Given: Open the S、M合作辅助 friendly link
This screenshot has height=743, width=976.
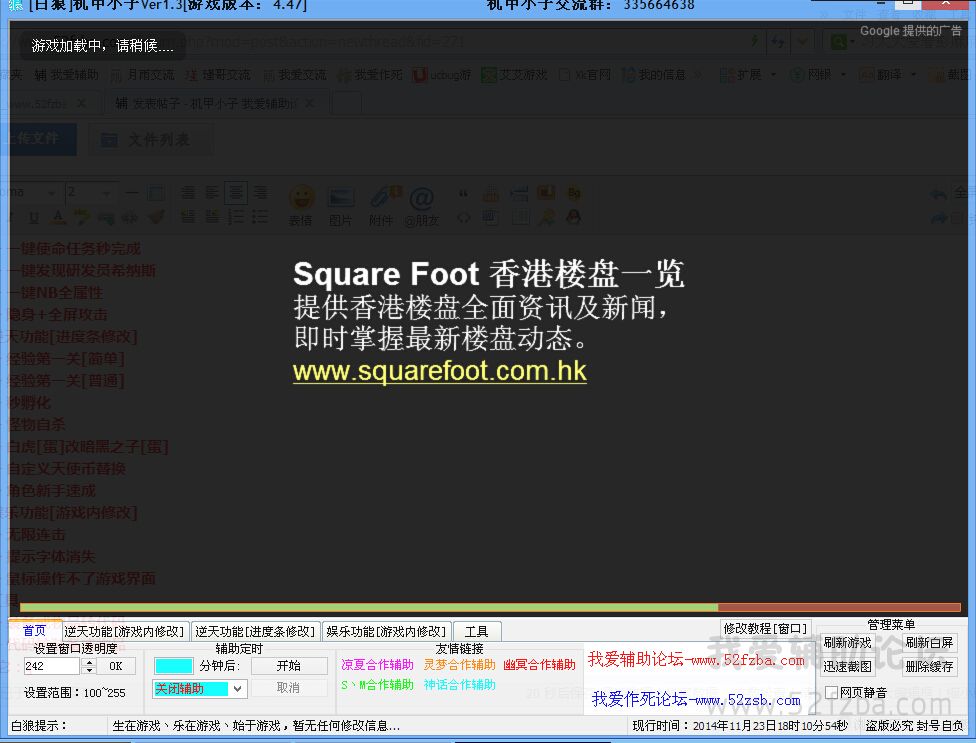Looking at the screenshot, I should pos(377,685).
